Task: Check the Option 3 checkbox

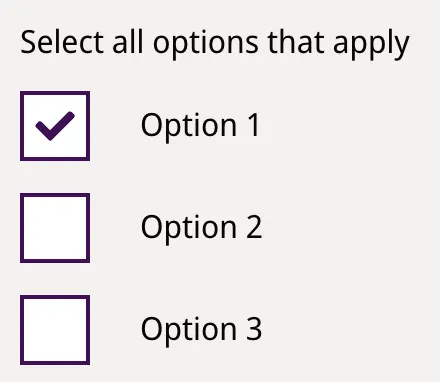Action: [55, 330]
